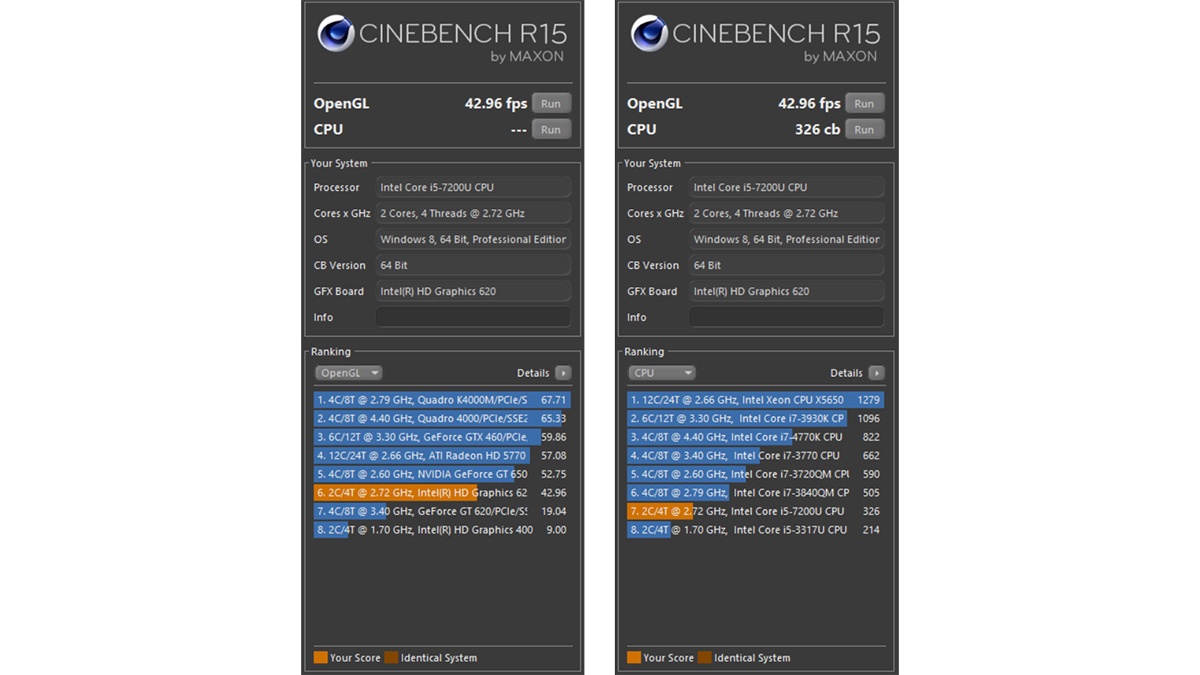Image resolution: width=1200 pixels, height=675 pixels.
Task: Run the CPU test in right panel
Action: tap(864, 129)
